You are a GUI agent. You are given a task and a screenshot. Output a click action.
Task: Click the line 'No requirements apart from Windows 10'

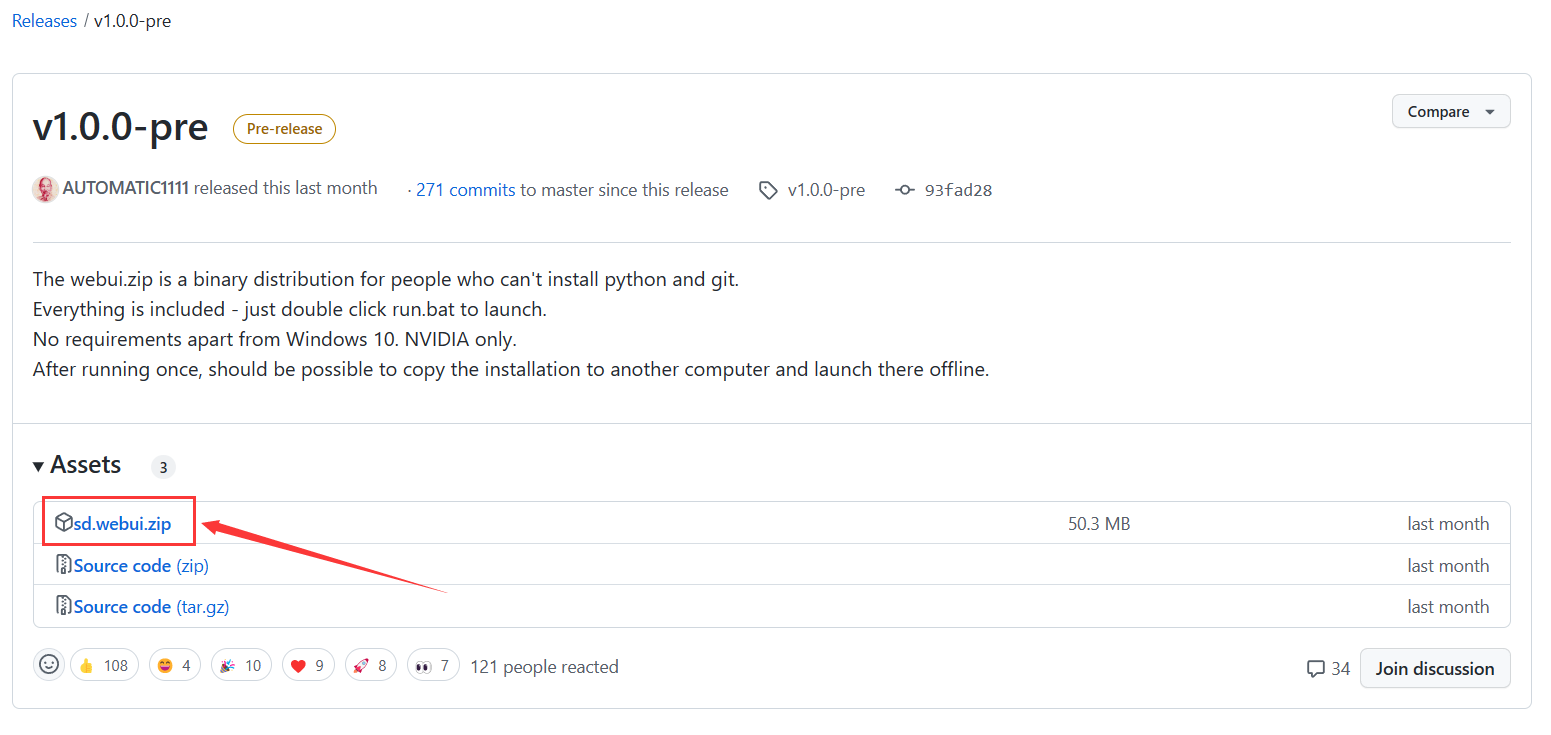coord(275,339)
